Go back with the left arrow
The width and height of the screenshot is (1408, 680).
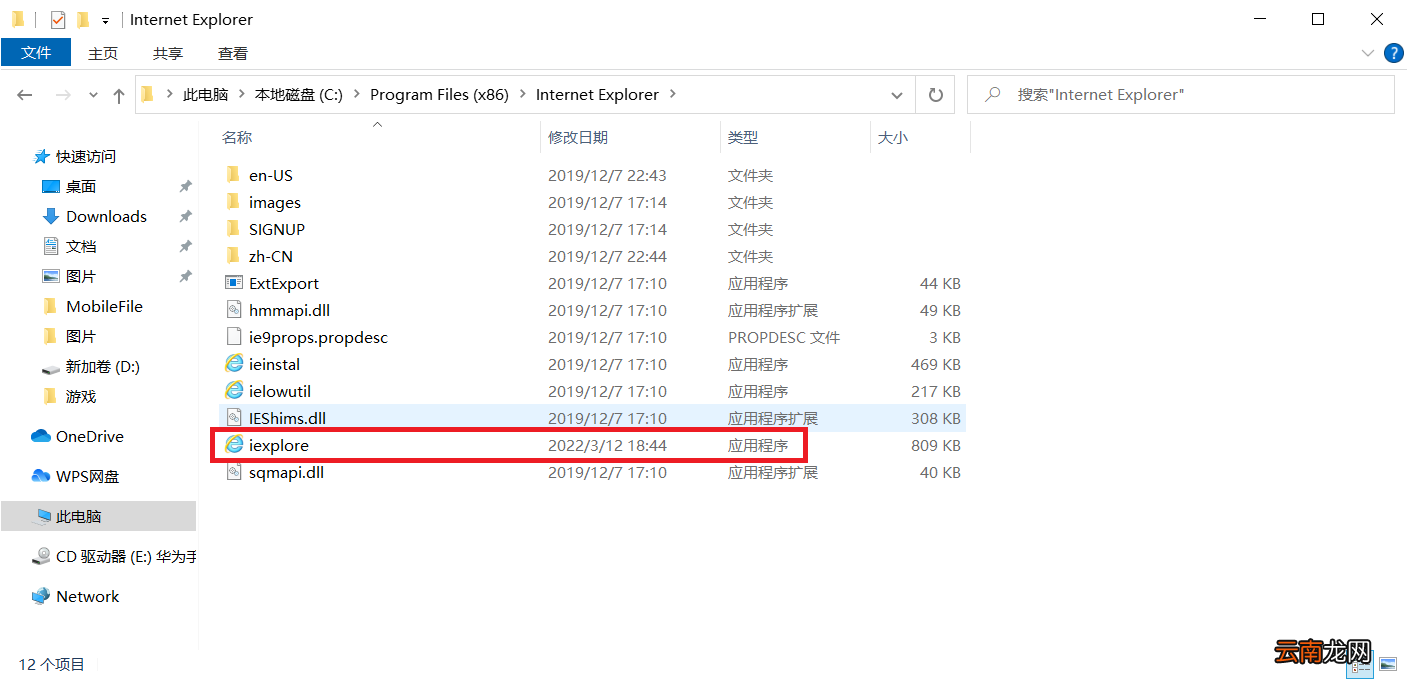point(25,95)
